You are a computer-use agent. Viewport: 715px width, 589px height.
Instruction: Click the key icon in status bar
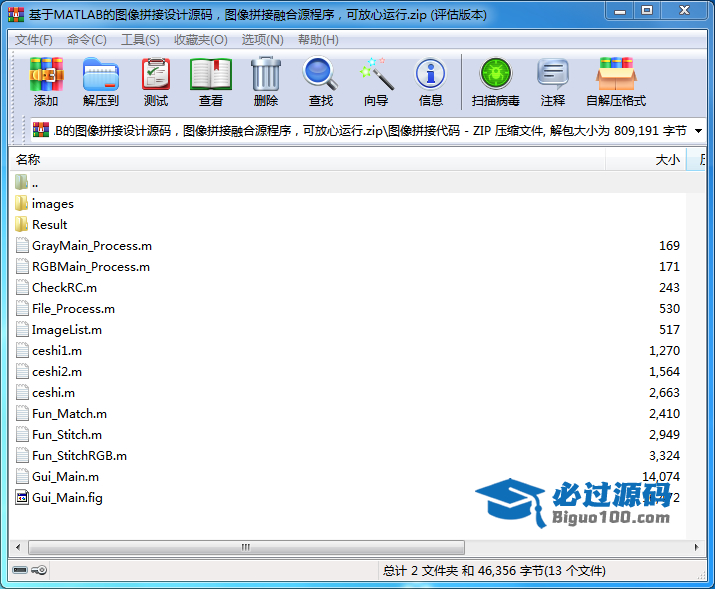39,570
